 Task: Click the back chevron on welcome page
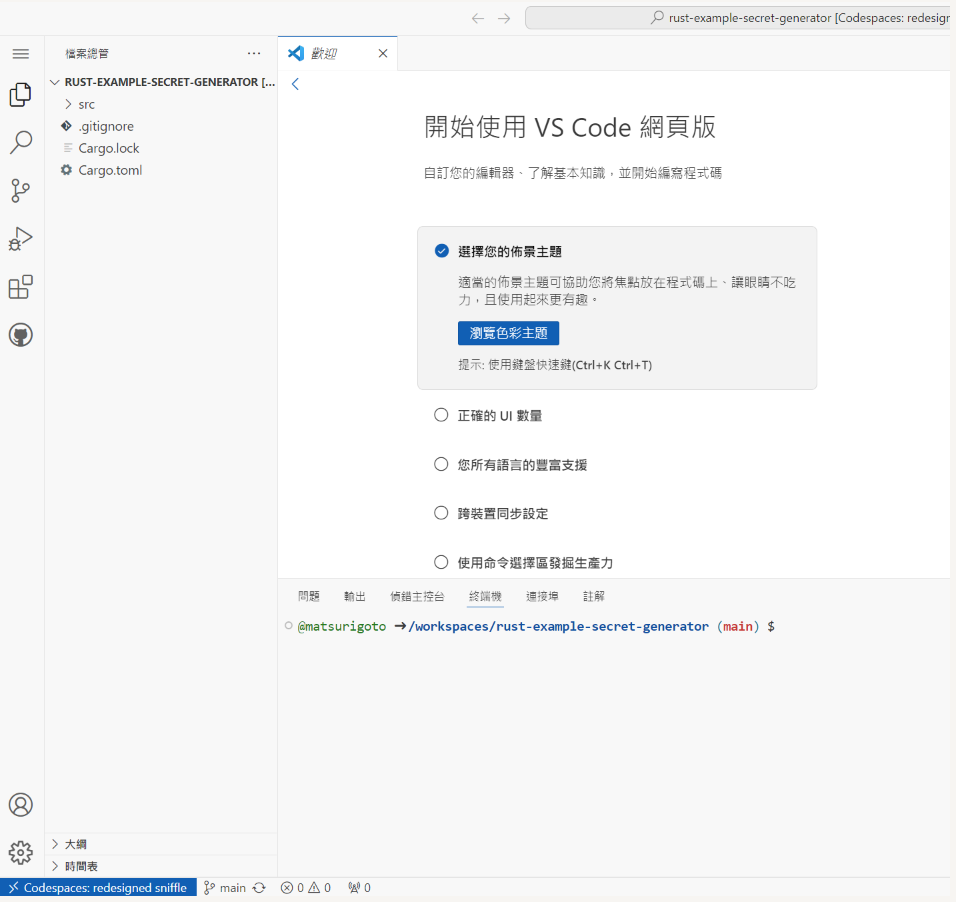[x=295, y=84]
